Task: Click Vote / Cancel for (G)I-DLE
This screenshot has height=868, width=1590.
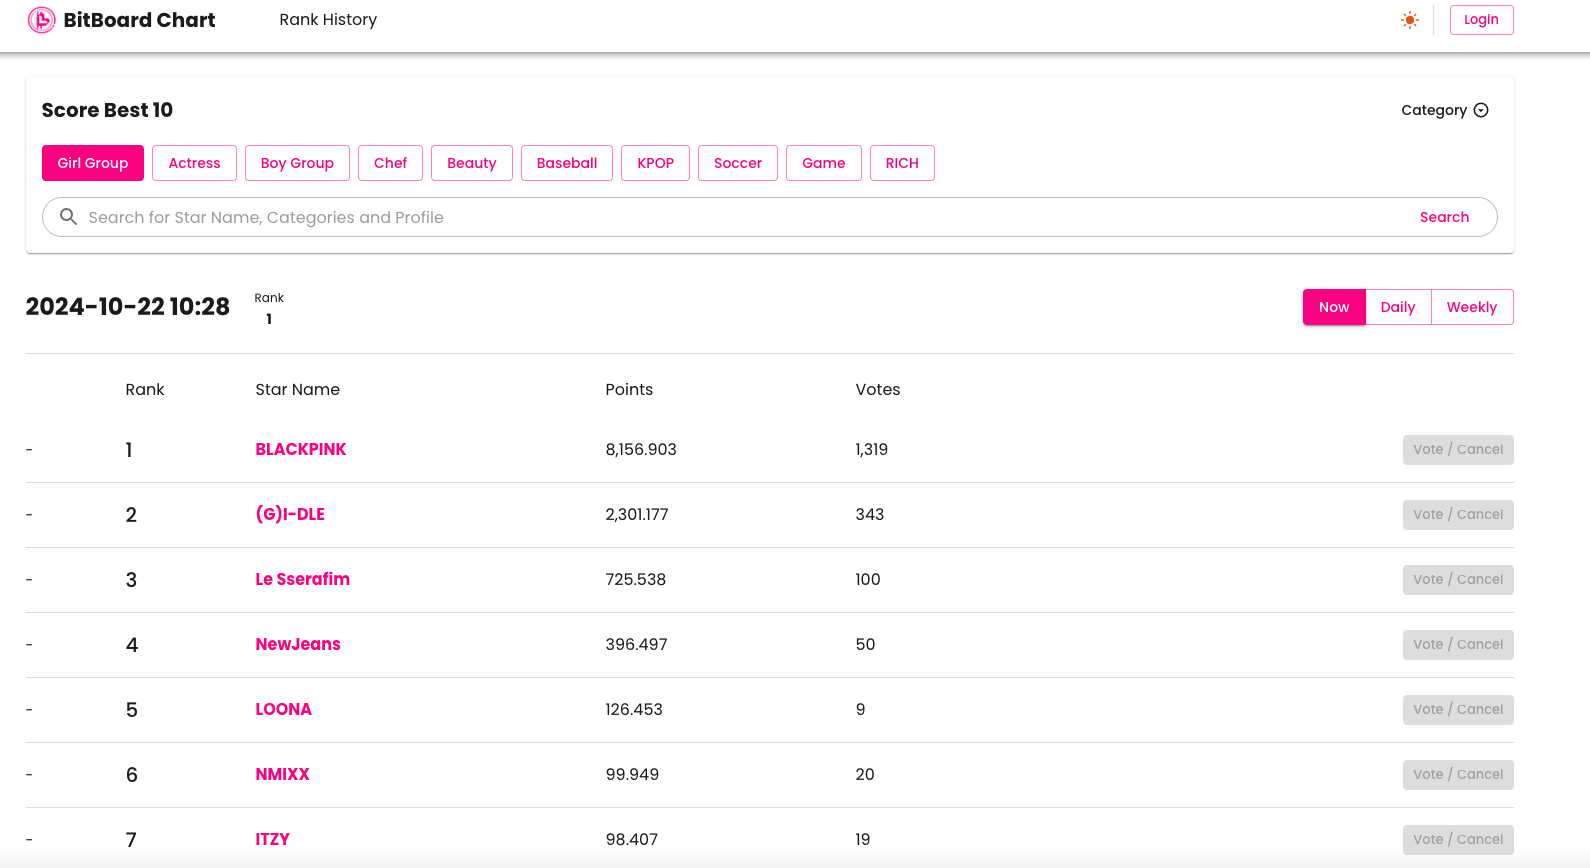Action: 1458,514
